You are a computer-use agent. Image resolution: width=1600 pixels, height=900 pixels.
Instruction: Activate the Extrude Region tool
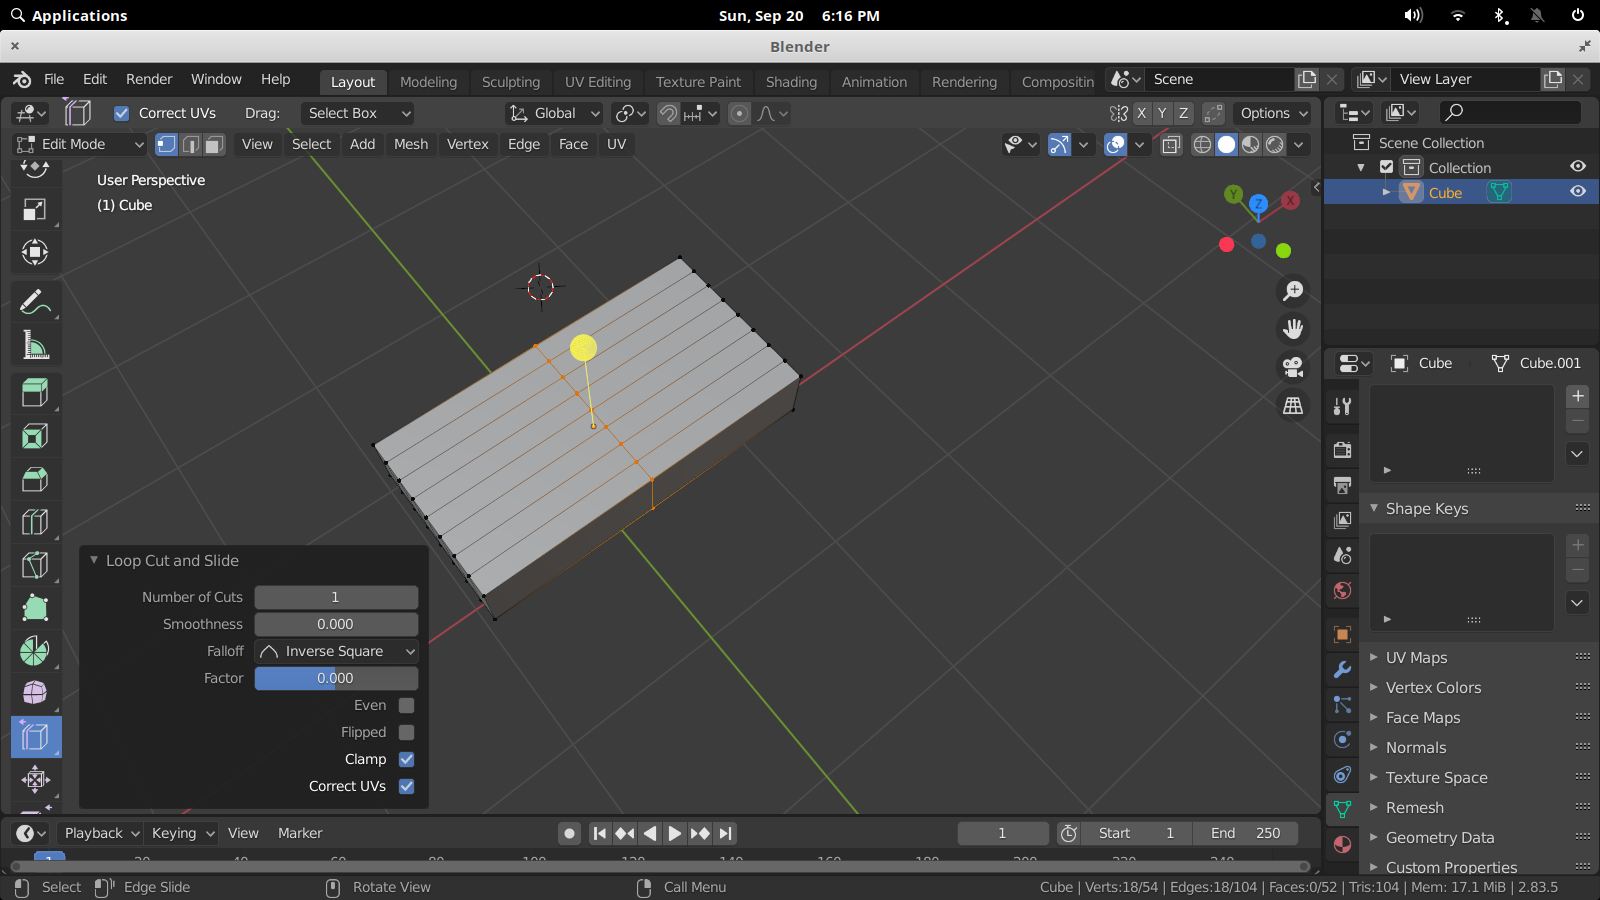pos(35,392)
